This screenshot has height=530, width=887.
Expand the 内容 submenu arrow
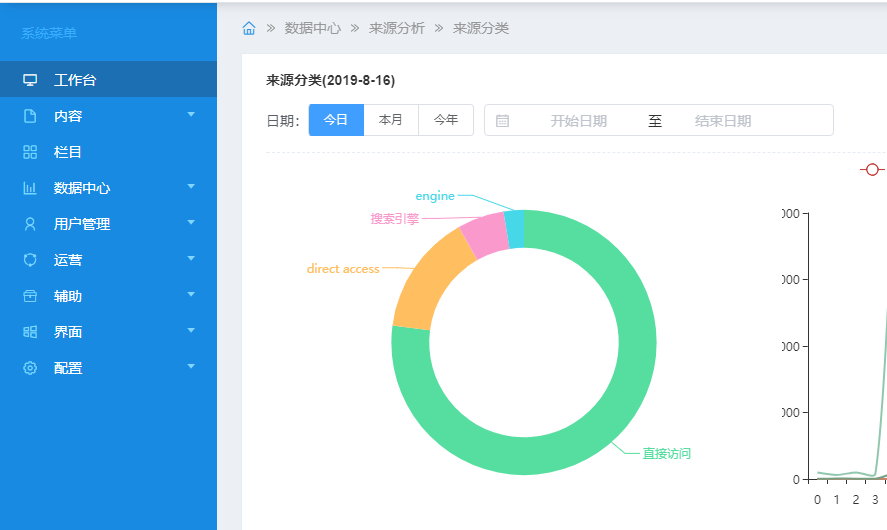click(191, 115)
